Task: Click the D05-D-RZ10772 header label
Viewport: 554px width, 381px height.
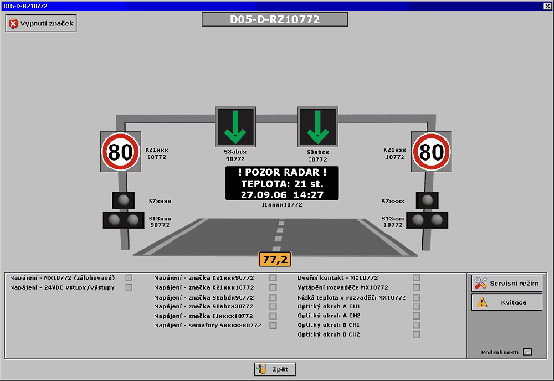Action: click(275, 19)
